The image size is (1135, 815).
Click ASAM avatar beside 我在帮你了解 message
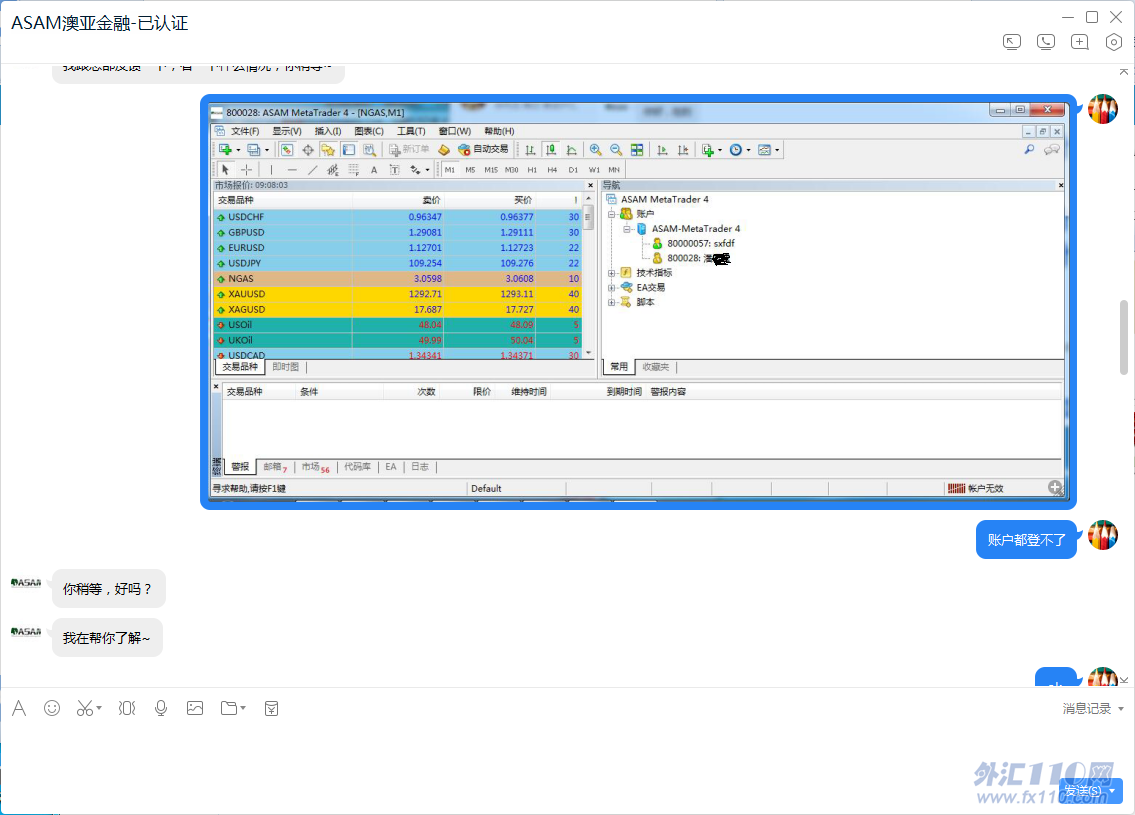(26, 632)
